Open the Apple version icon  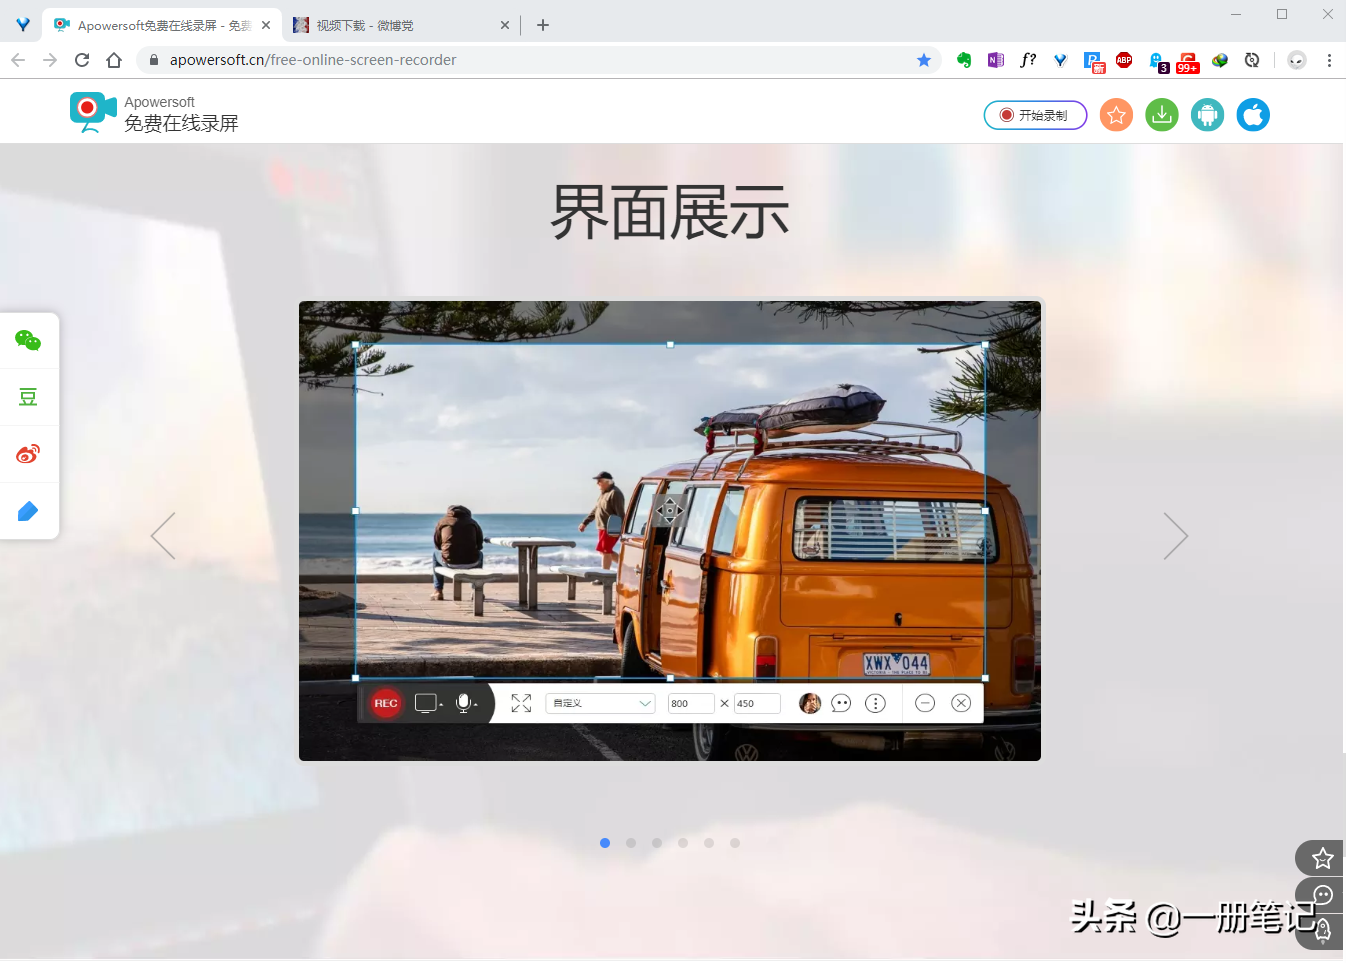tap(1253, 115)
